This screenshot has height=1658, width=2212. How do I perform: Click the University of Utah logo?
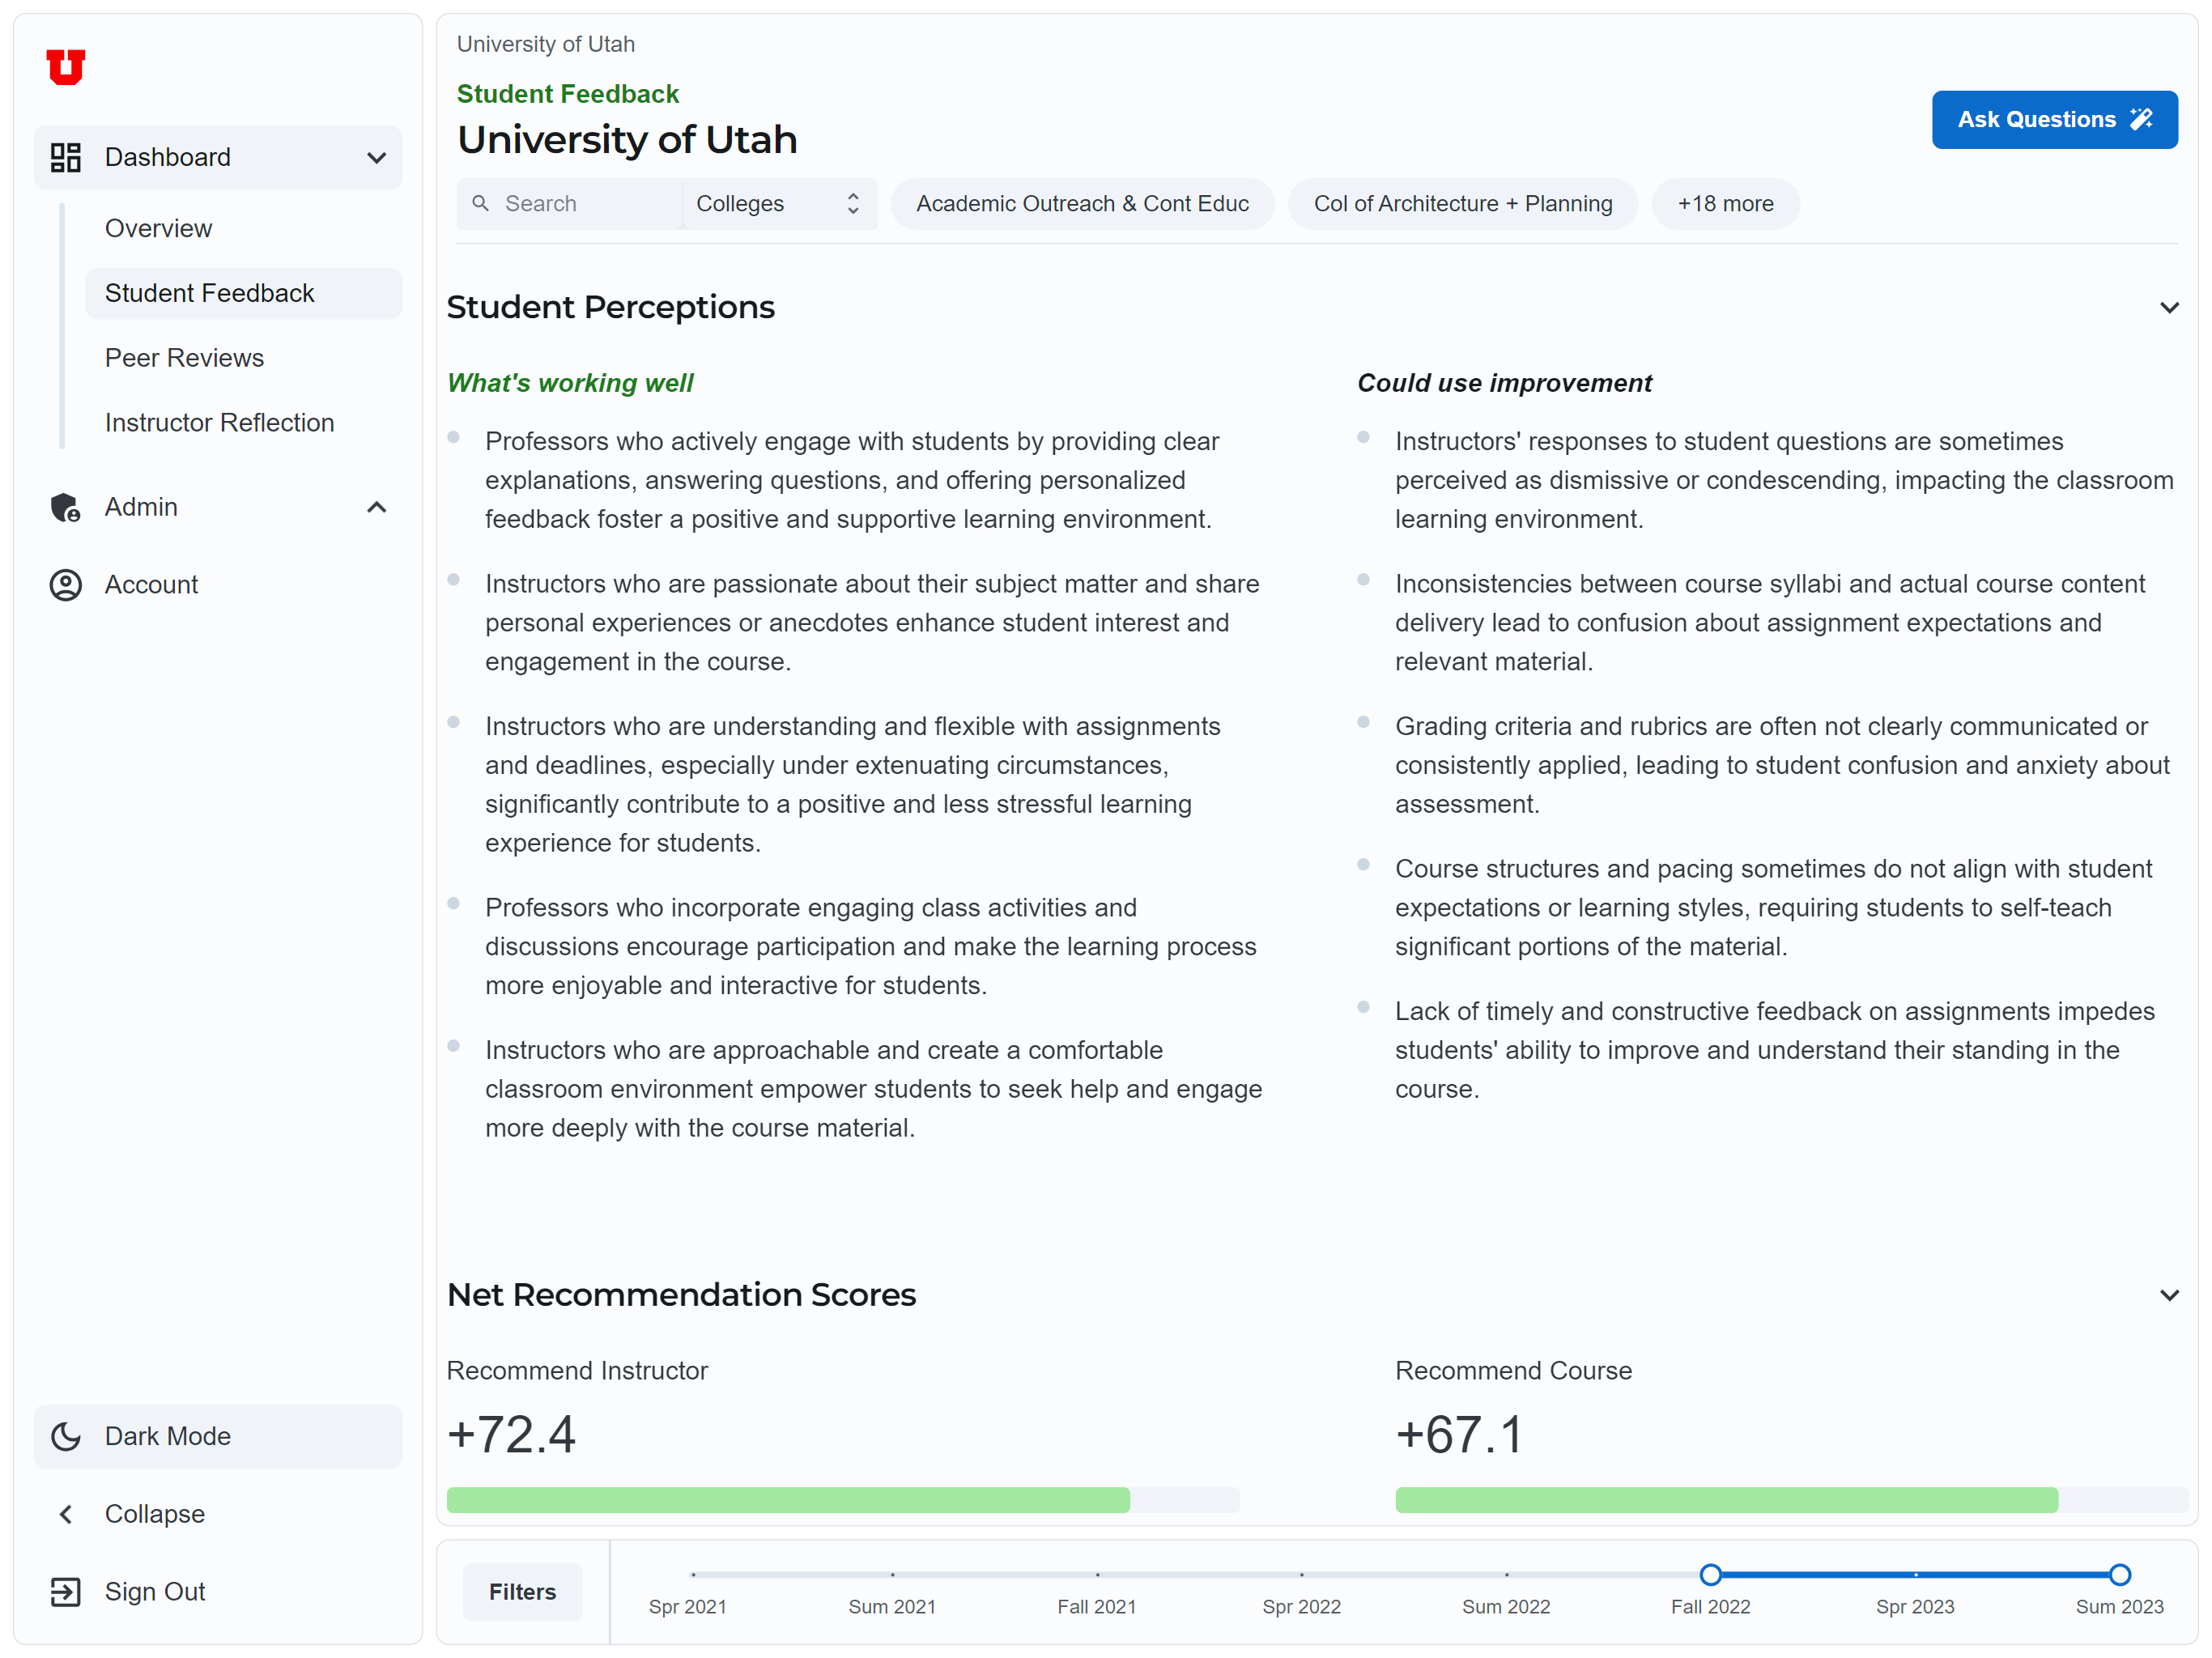pyautogui.click(x=66, y=67)
